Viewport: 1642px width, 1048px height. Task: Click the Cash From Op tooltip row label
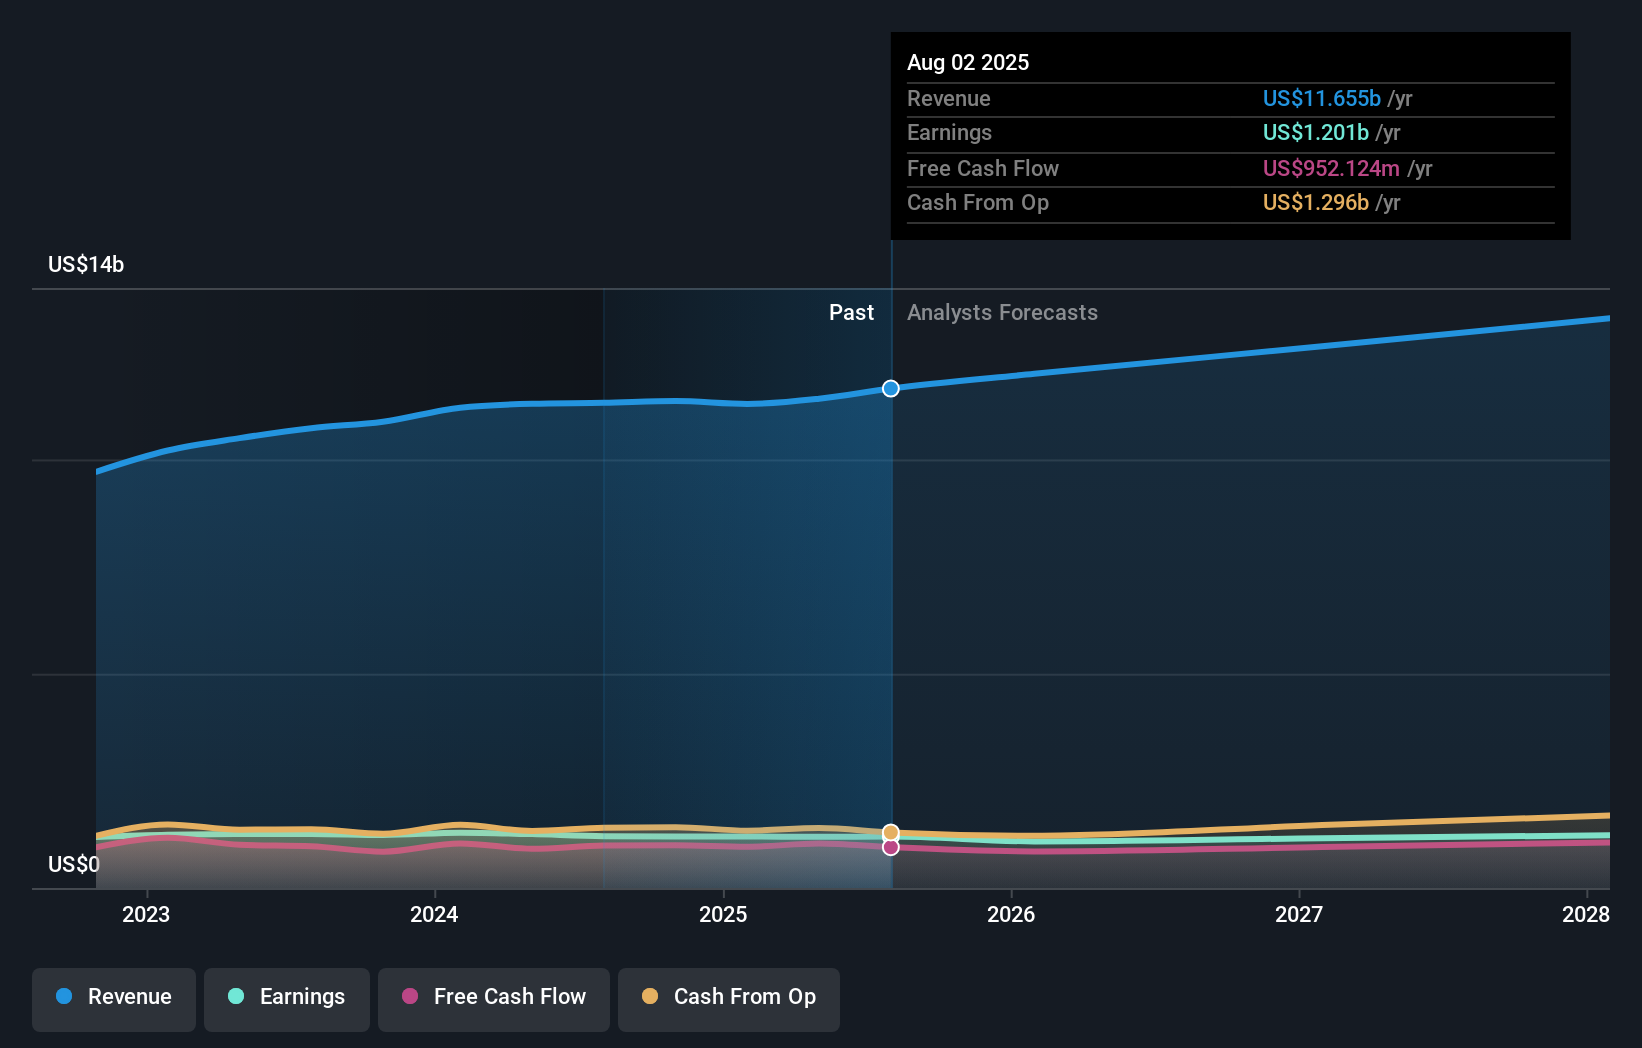tap(977, 202)
